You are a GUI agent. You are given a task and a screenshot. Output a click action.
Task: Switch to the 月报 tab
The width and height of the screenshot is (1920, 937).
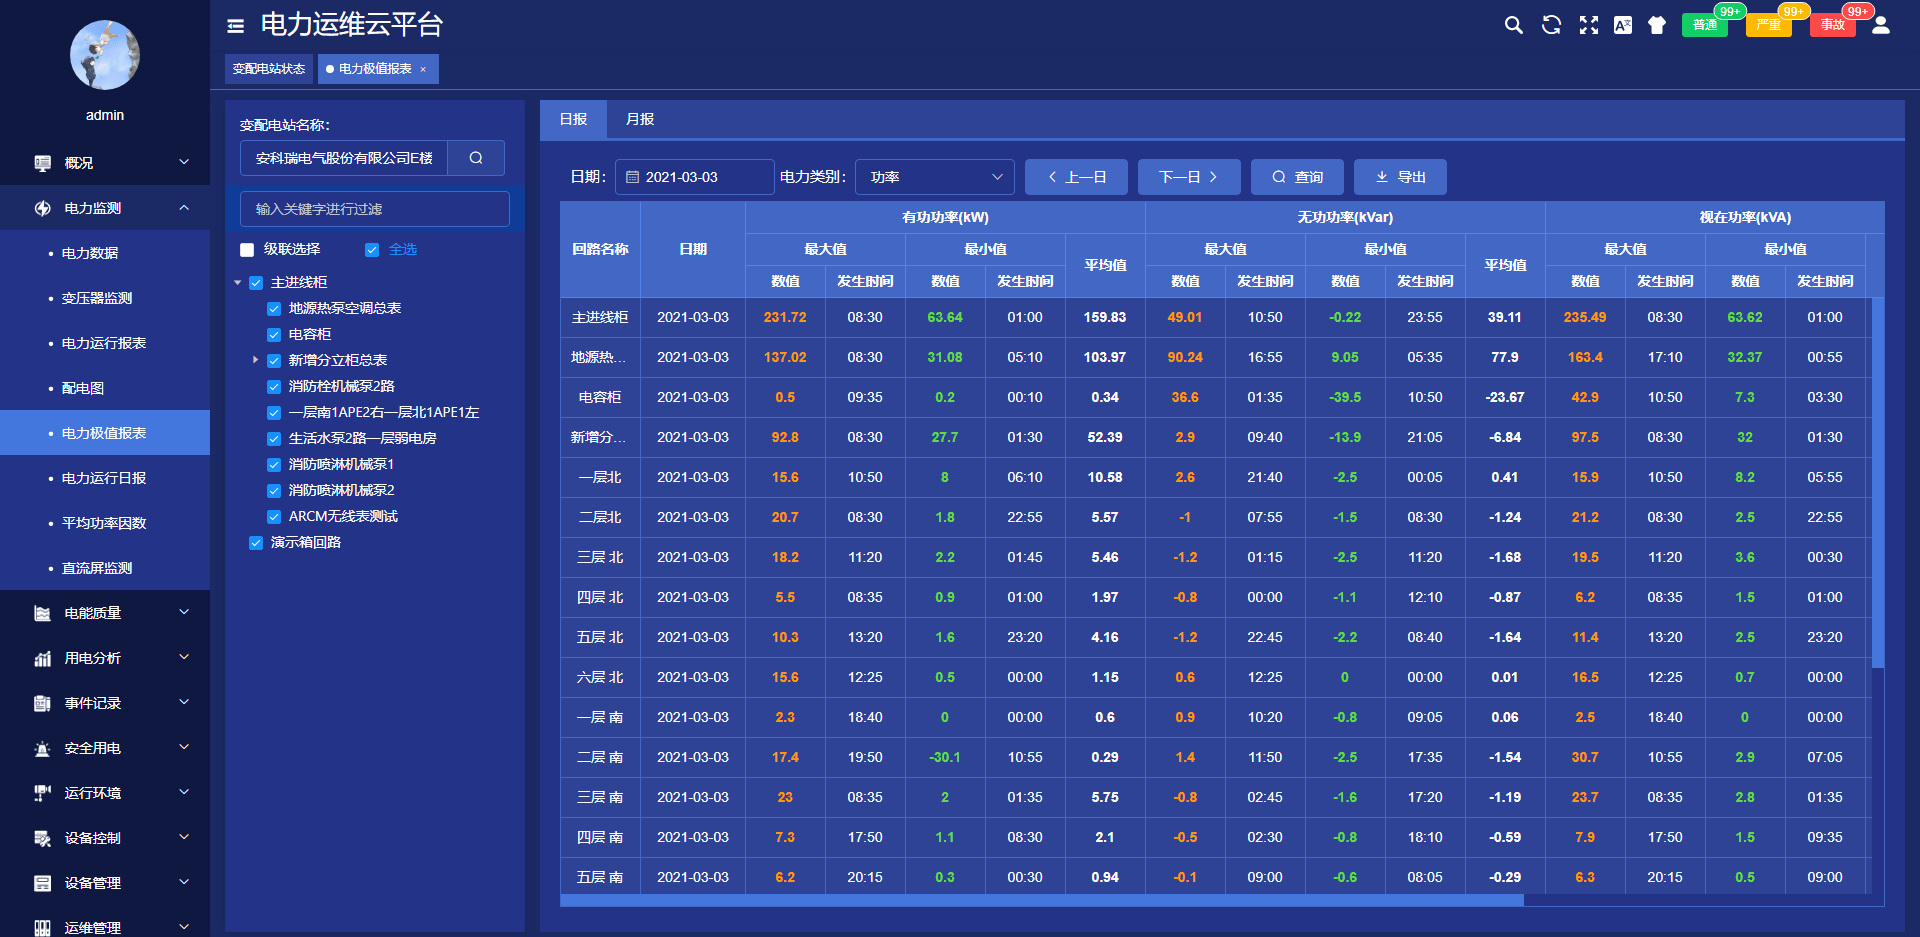[639, 119]
